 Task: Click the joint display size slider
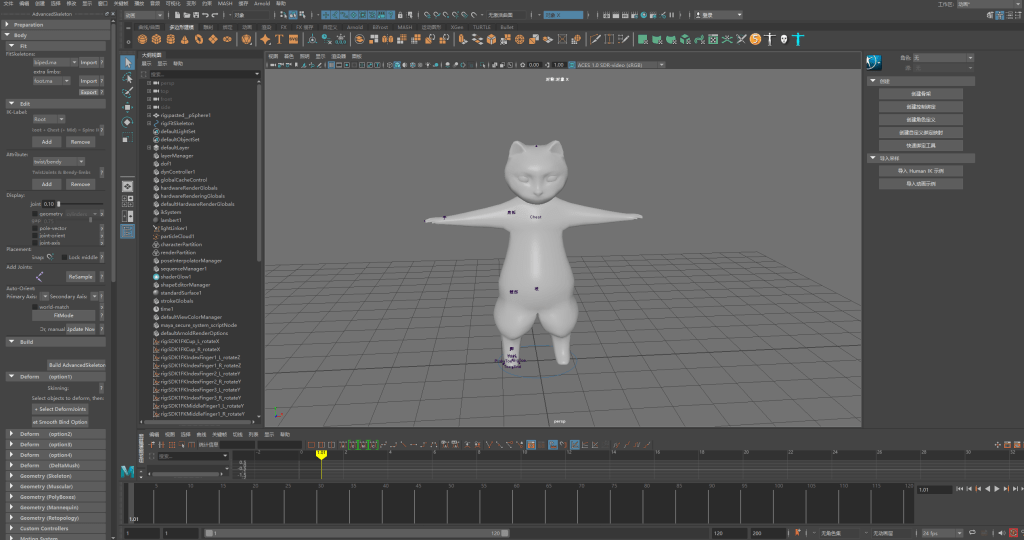(x=80, y=204)
